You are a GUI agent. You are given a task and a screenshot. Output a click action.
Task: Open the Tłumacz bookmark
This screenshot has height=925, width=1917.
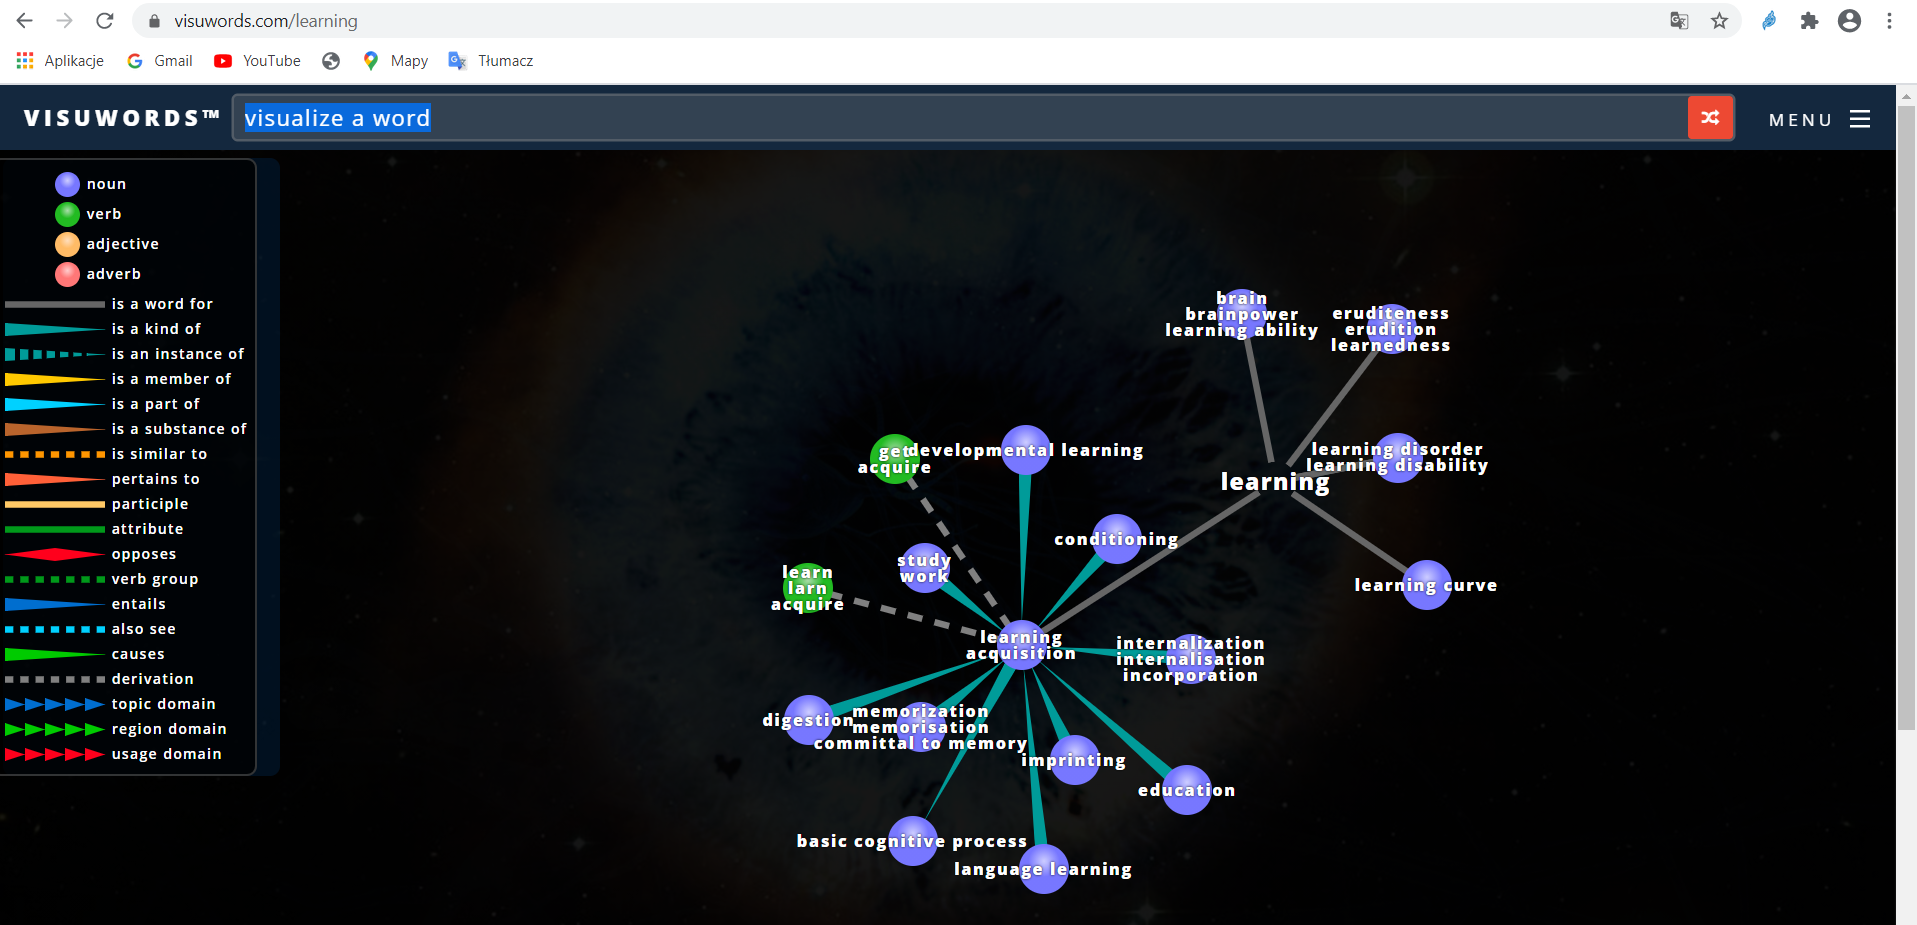pos(491,61)
